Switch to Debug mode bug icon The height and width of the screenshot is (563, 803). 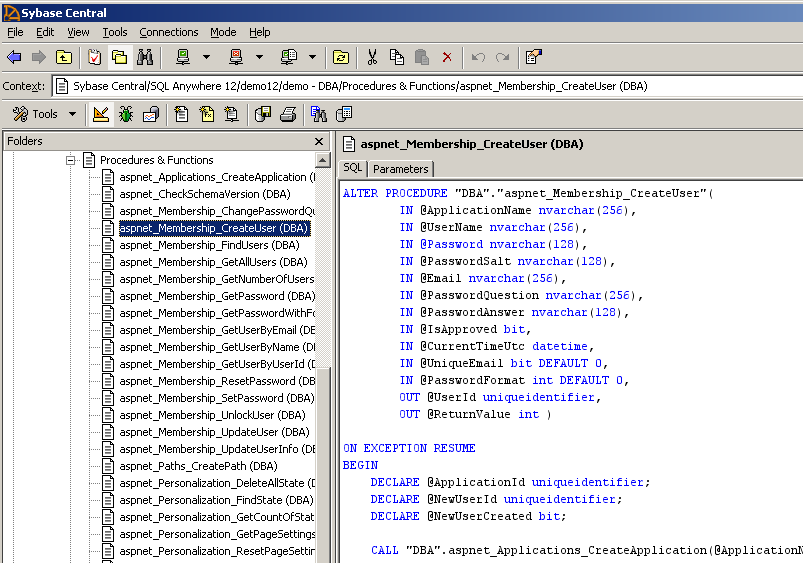pos(125,114)
